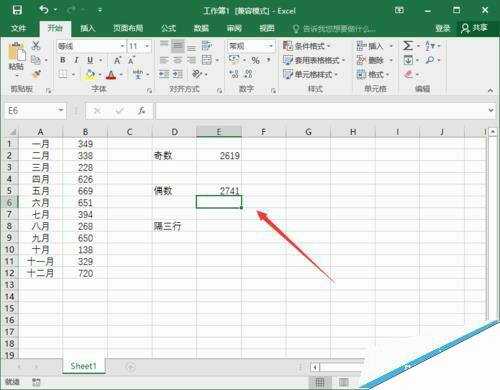Click the Undo arrow icon
Viewport: 500px width, 390px height.
coord(44,10)
